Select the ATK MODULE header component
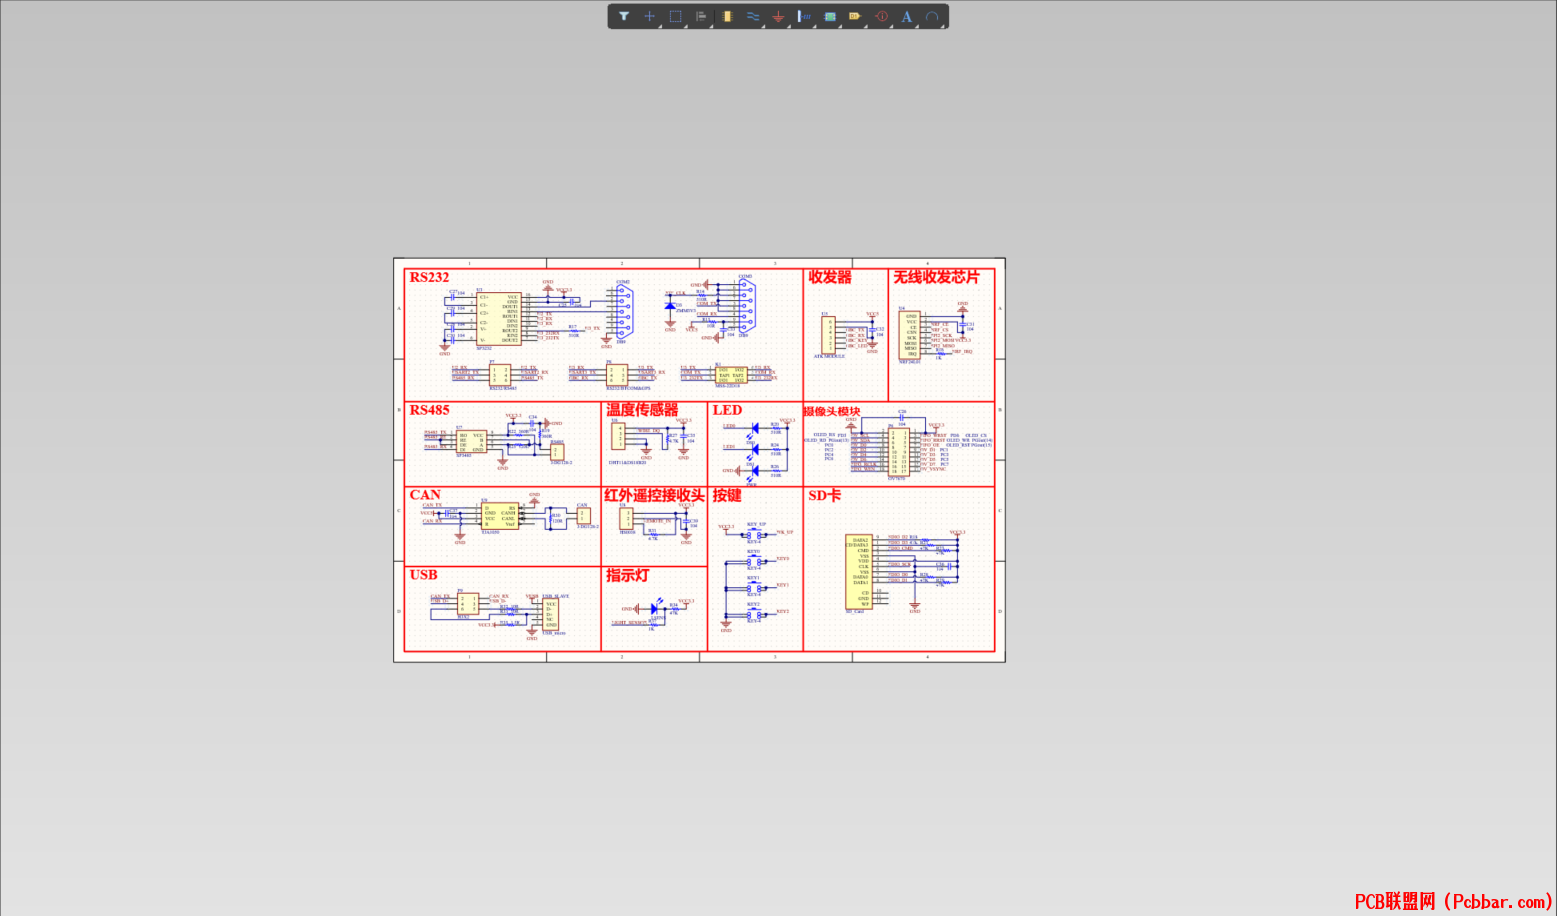The height and width of the screenshot is (916, 1557). click(x=828, y=335)
